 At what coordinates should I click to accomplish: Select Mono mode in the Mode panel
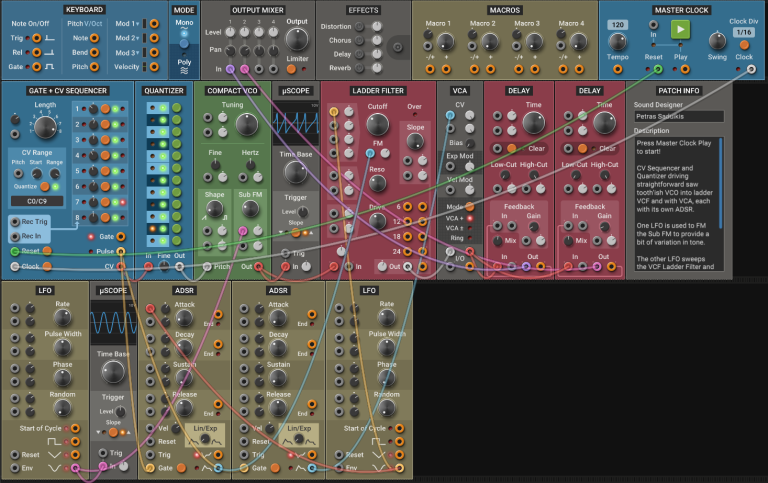point(184,23)
